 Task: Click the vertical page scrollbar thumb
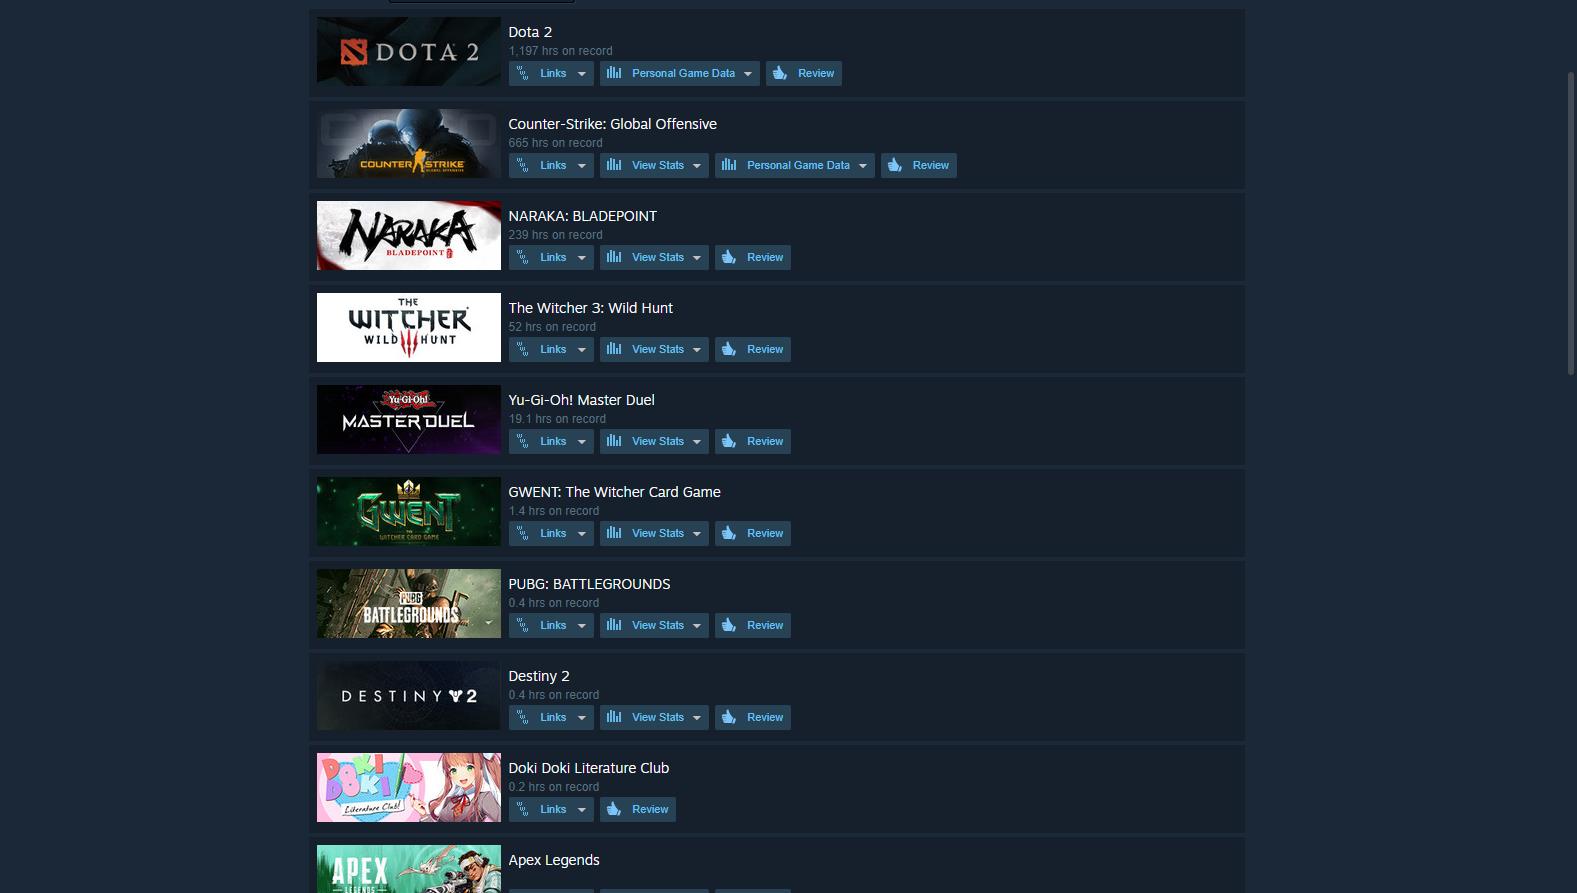pyautogui.click(x=1570, y=222)
